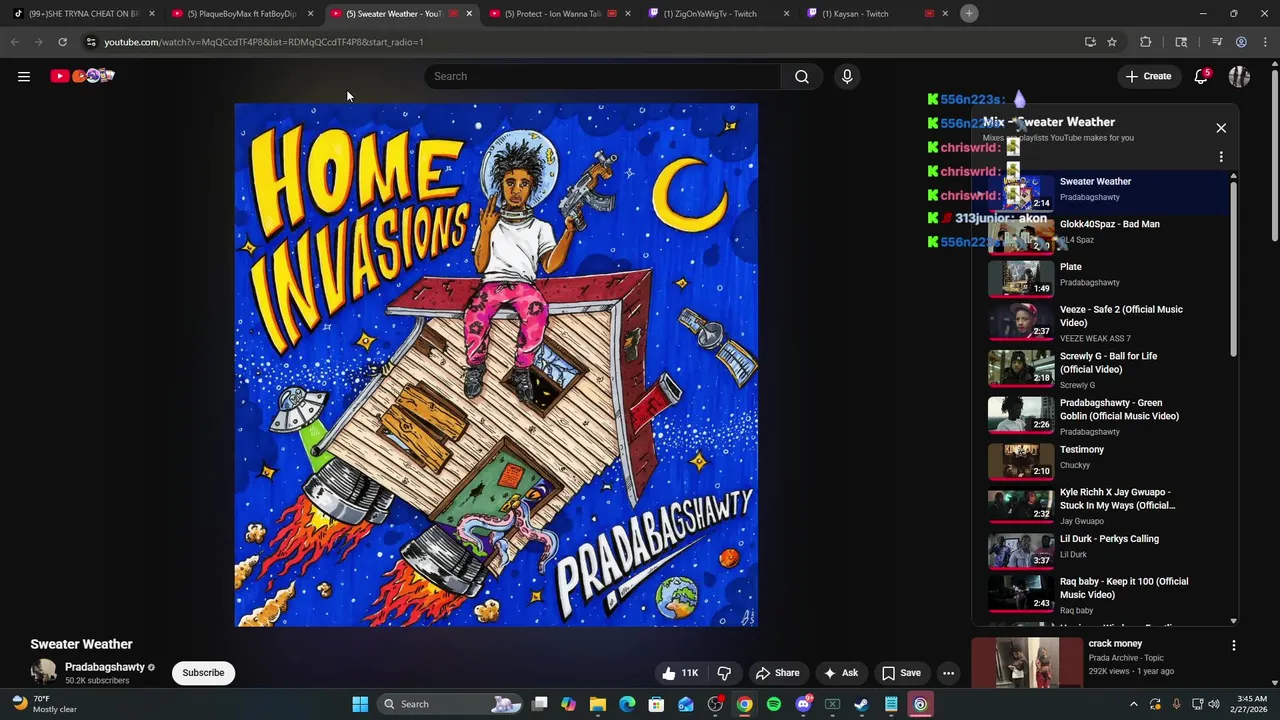The width and height of the screenshot is (1280, 720).
Task: Click the Home Invasions album art video
Action: point(496,365)
